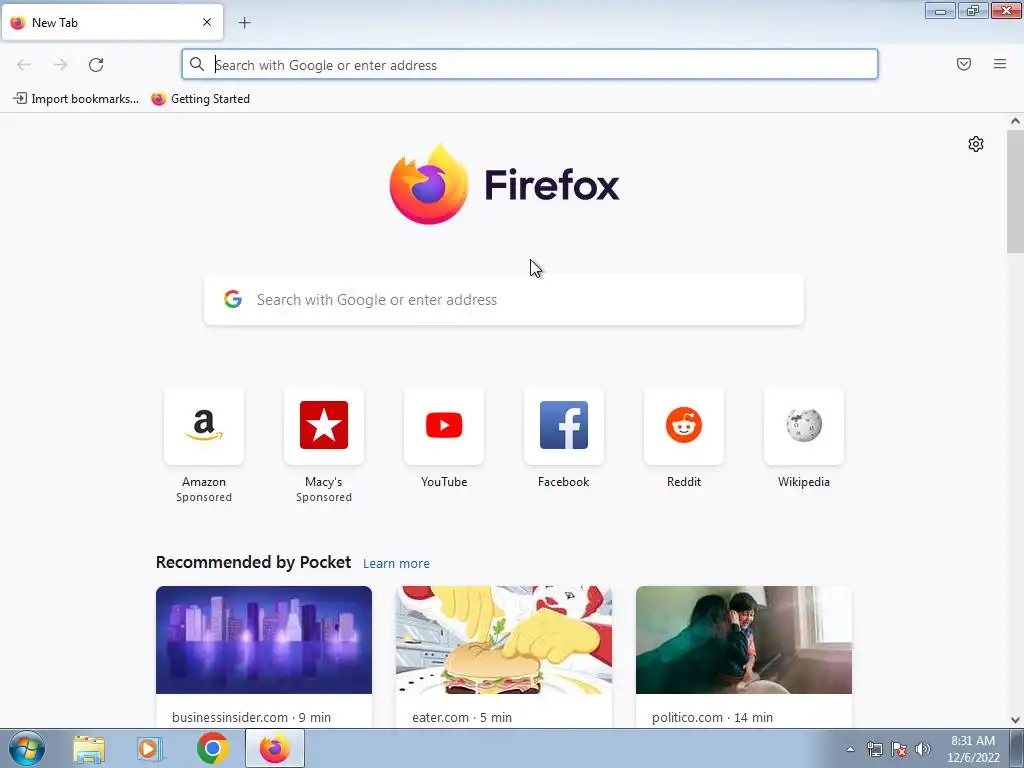Image resolution: width=1024 pixels, height=768 pixels.
Task: Click the businessinsider.com · 9 min label
Action: click(x=251, y=717)
